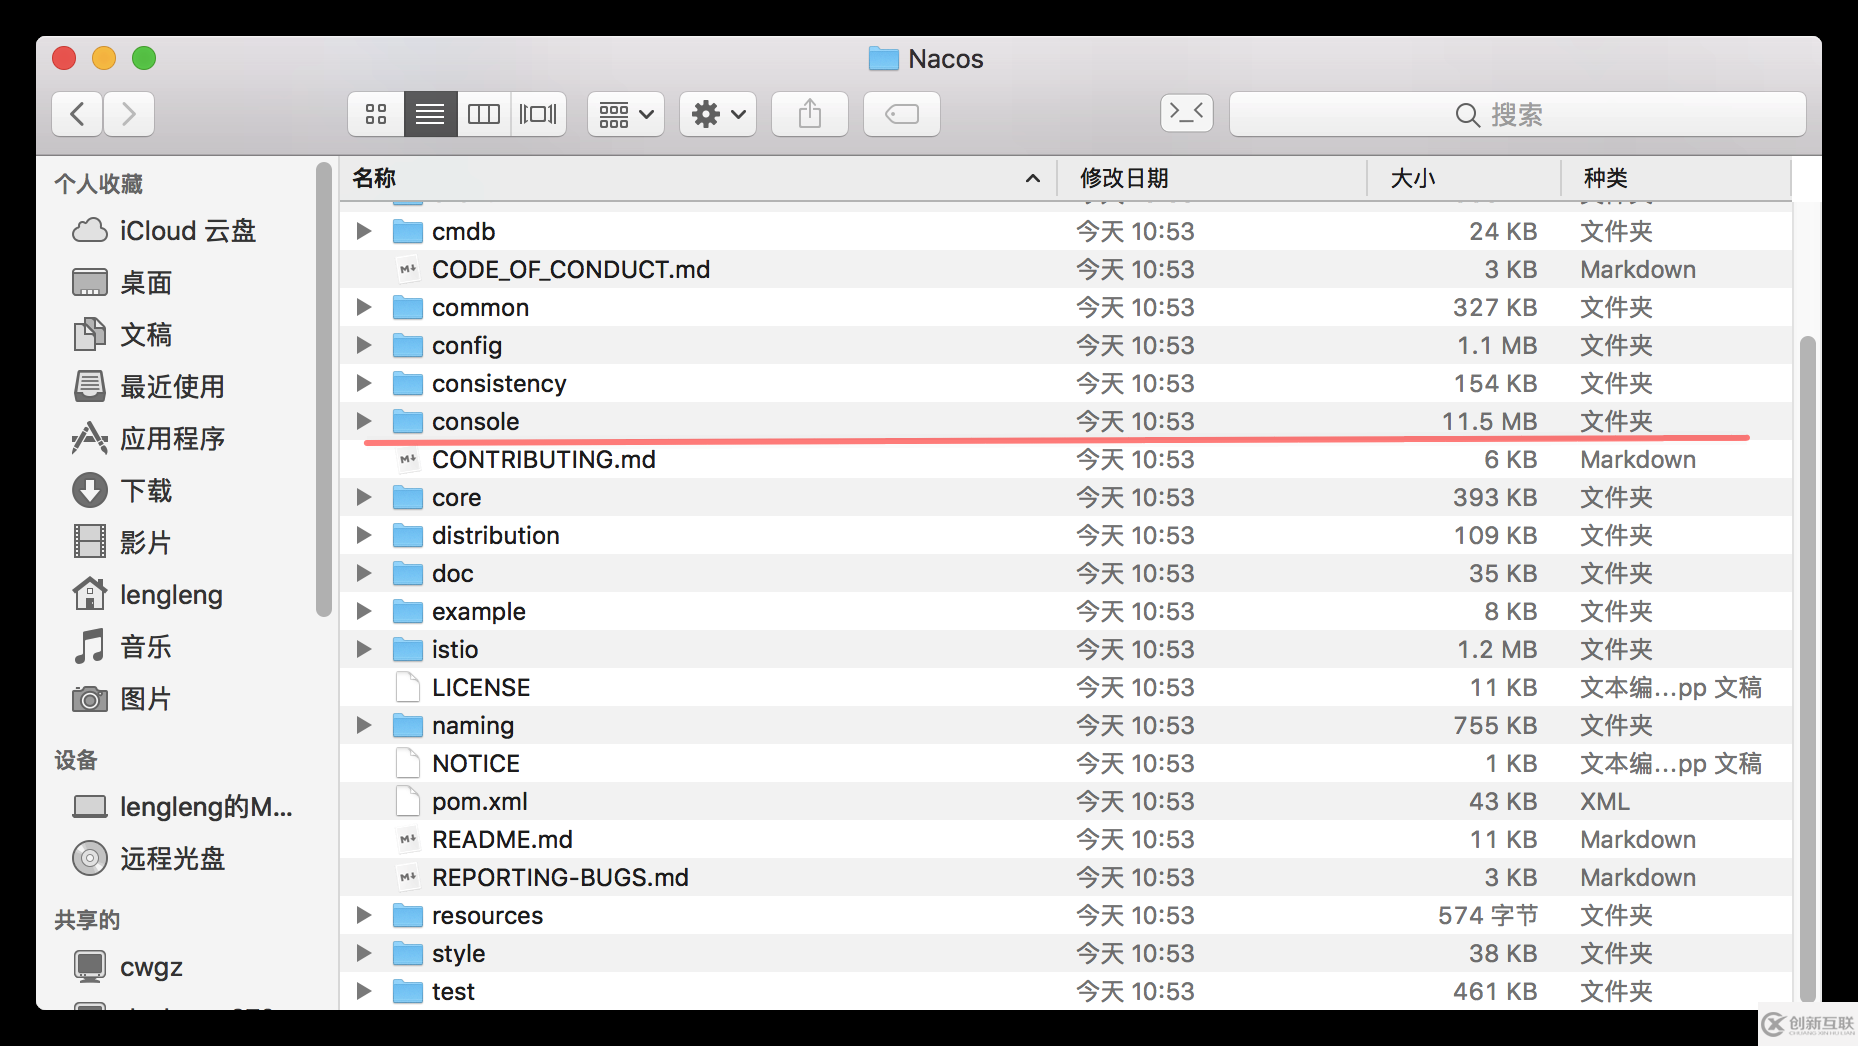Open 应用程序 in the sidebar

coord(148,439)
